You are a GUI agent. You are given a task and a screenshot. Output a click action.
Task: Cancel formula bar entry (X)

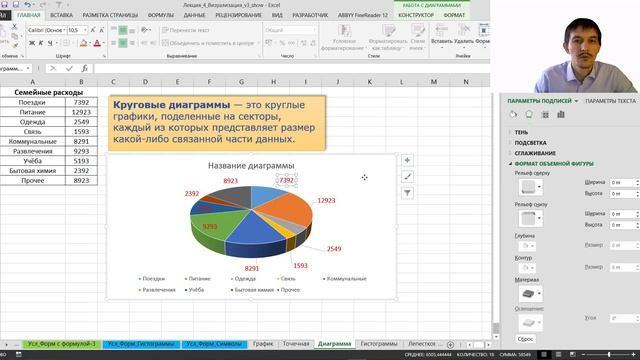(x=53, y=68)
